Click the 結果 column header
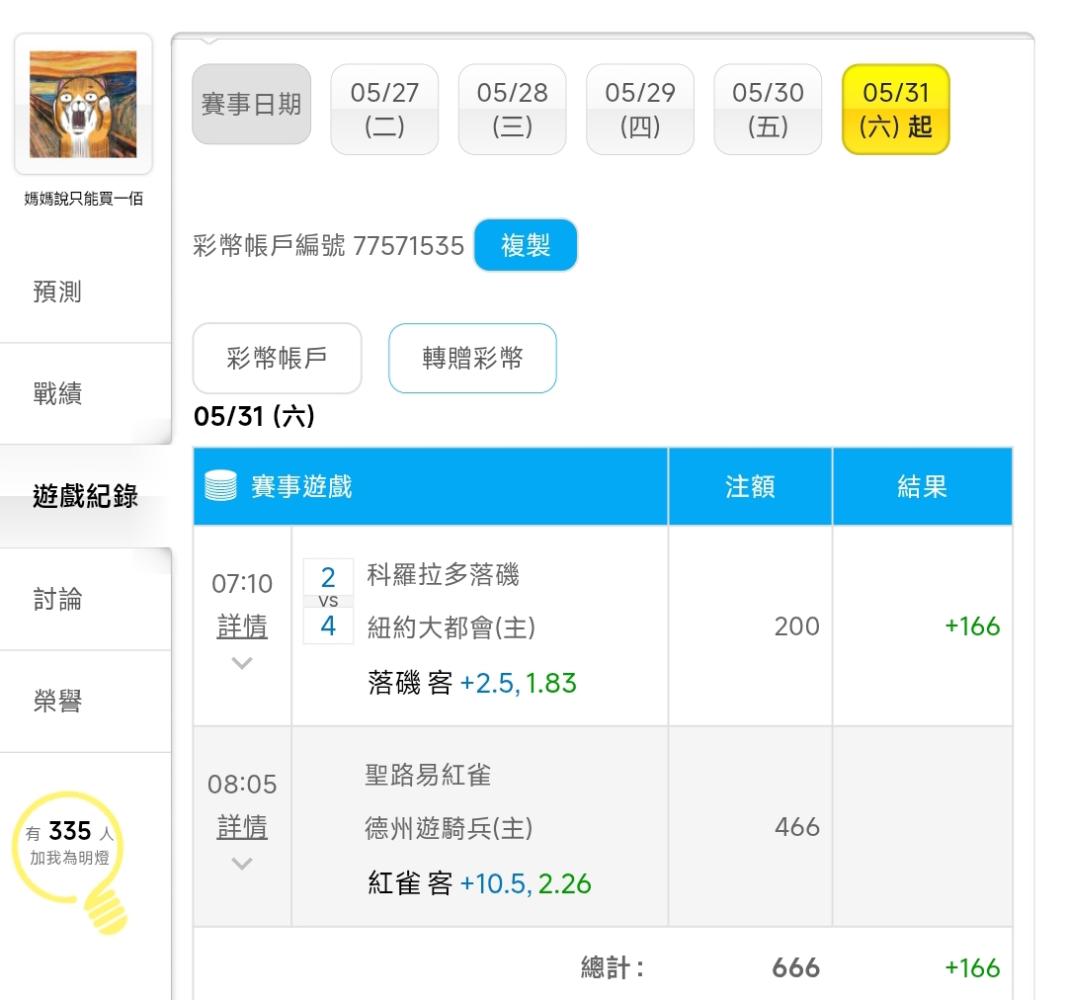This screenshot has width=1067, height=1000. [922, 486]
